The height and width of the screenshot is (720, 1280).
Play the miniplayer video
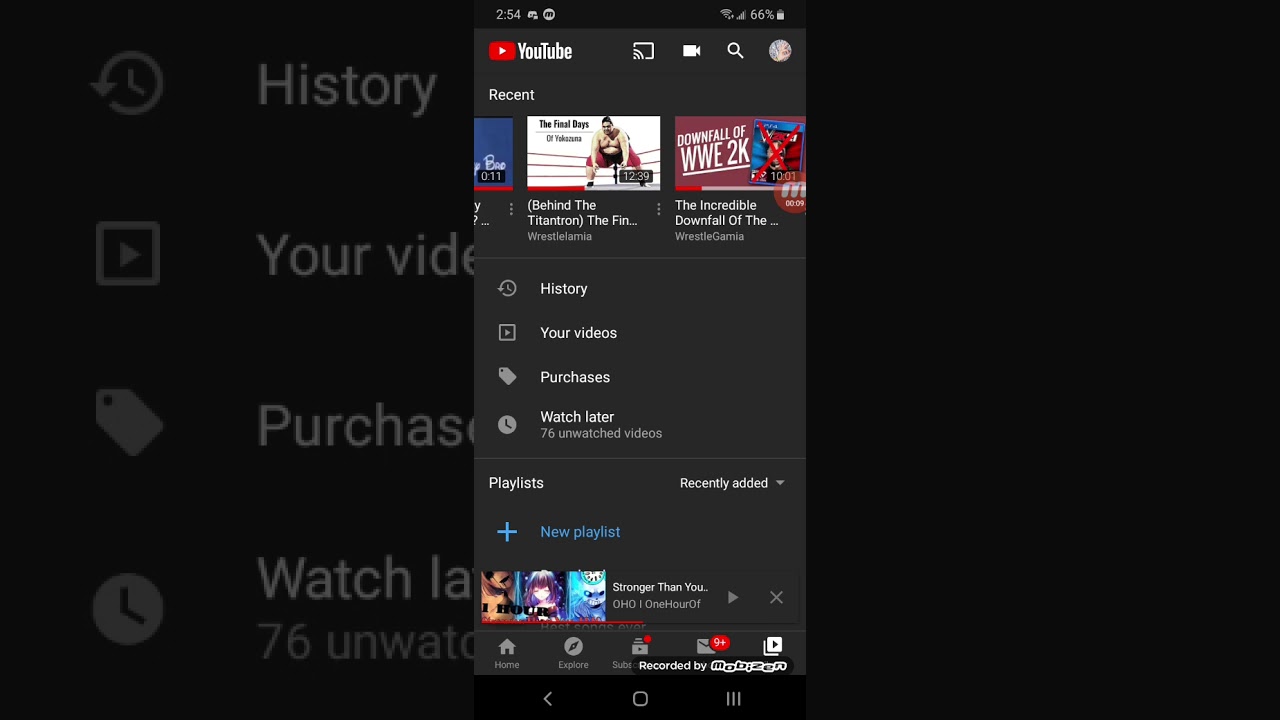(x=733, y=597)
